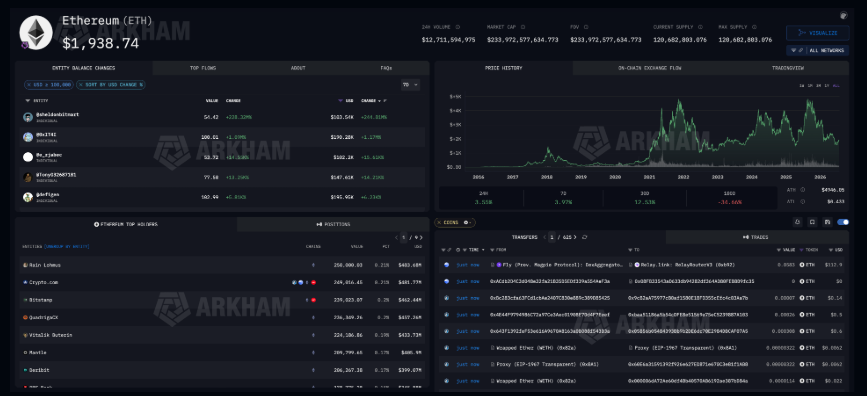Remove the USD ≥ 100,000 filter chip
This screenshot has height=396, width=867.
(28, 85)
